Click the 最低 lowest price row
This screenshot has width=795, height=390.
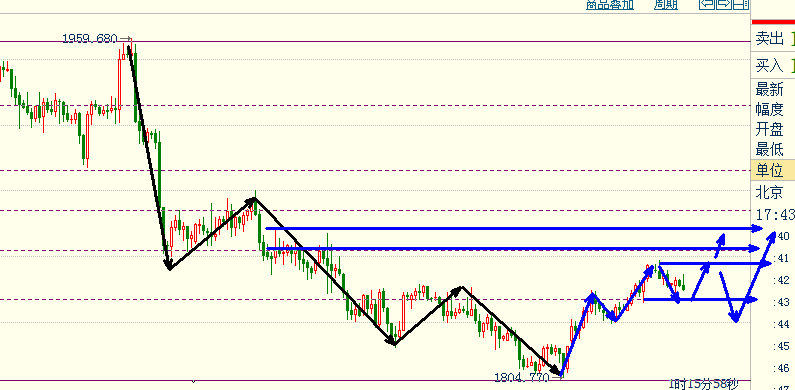coord(773,150)
